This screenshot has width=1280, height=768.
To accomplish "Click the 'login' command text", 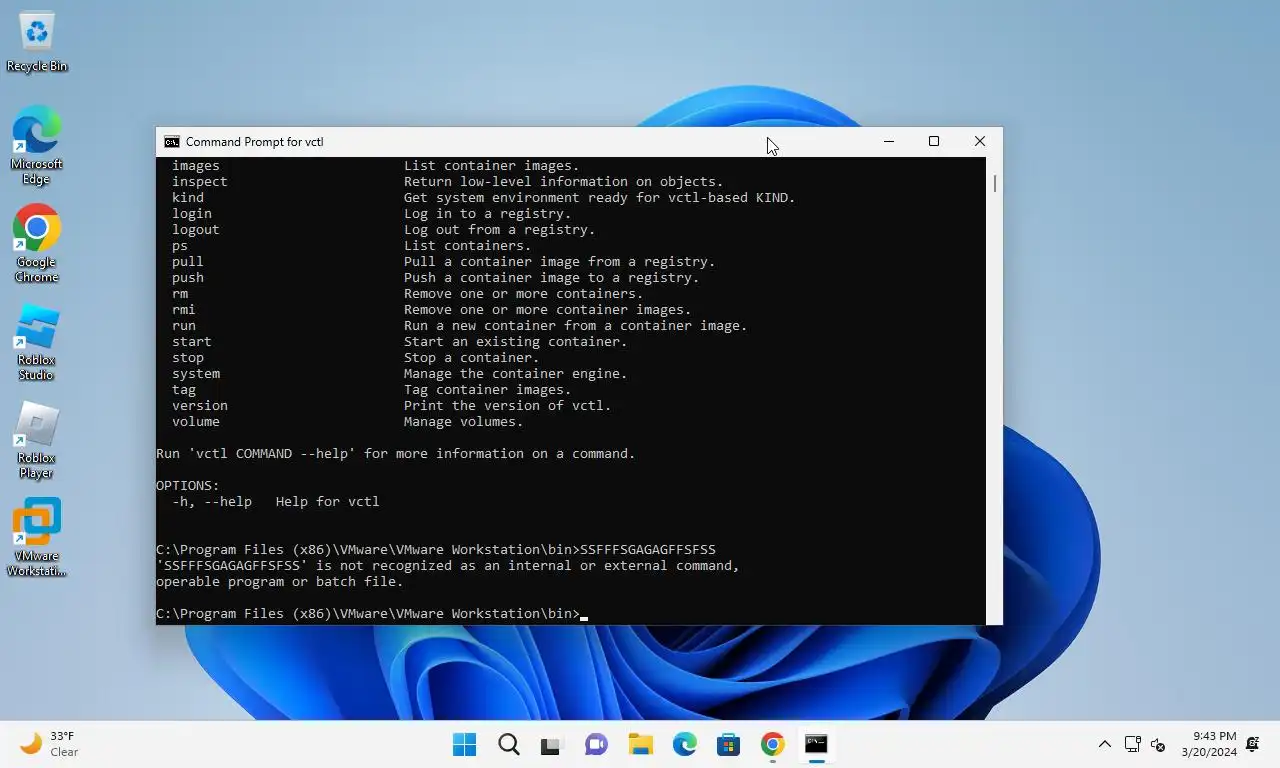I will [192, 214].
